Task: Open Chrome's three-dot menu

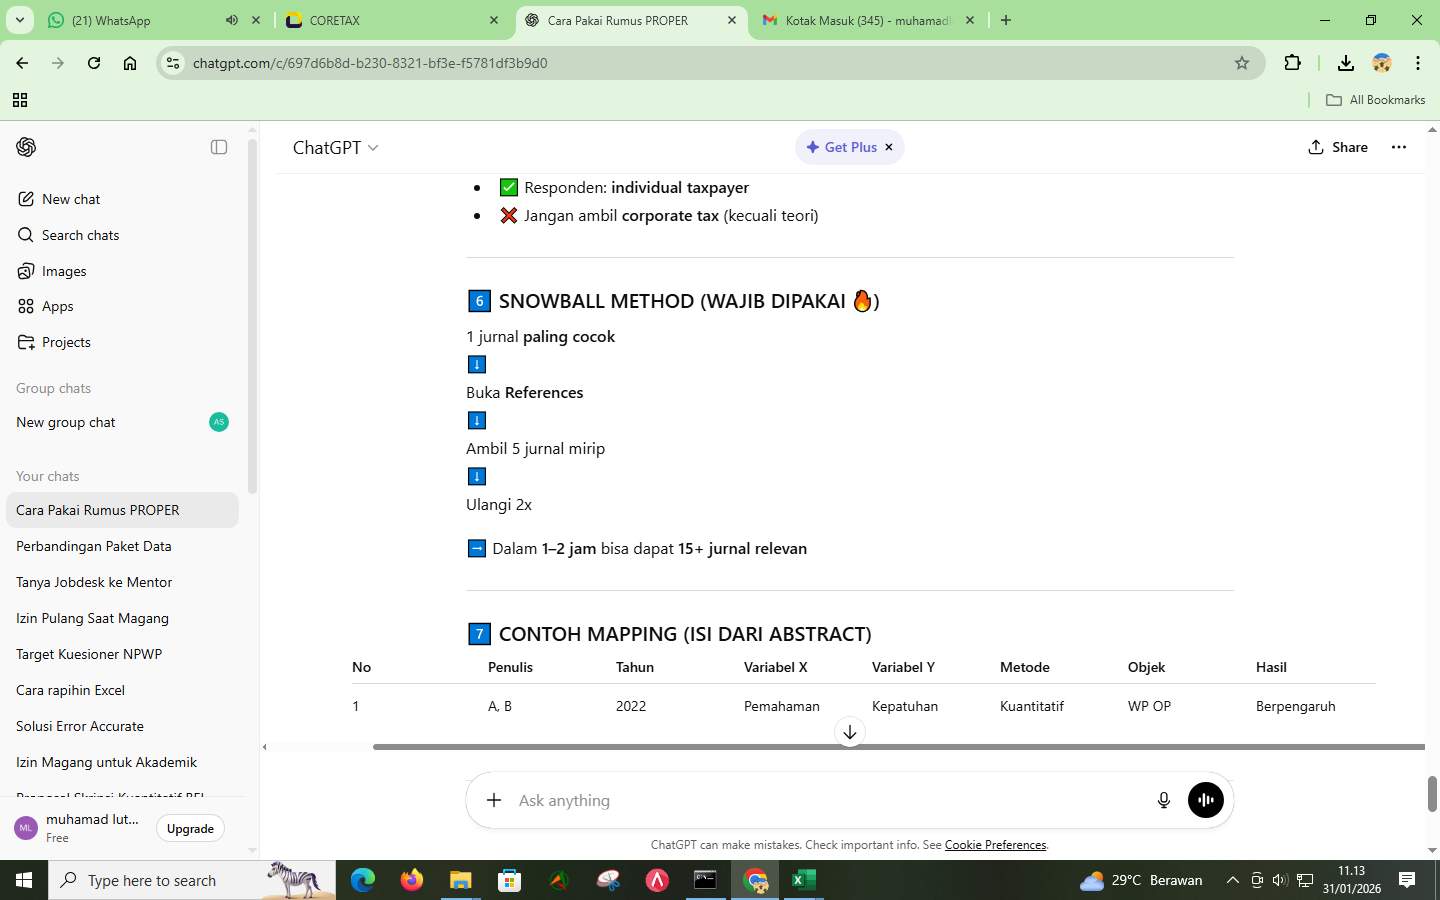Action: [x=1419, y=62]
